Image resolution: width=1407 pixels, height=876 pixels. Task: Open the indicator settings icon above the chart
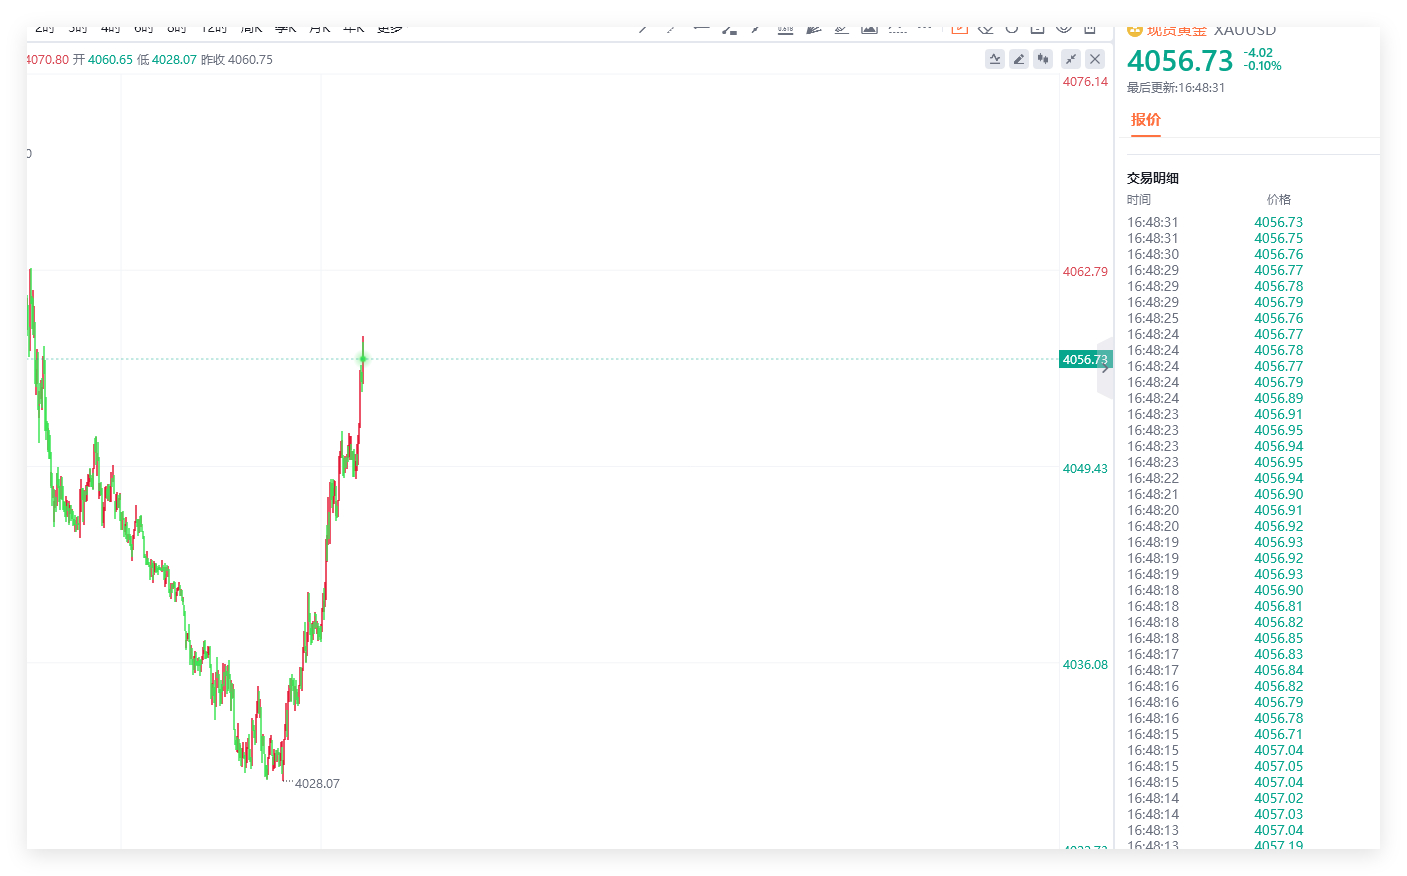click(995, 59)
